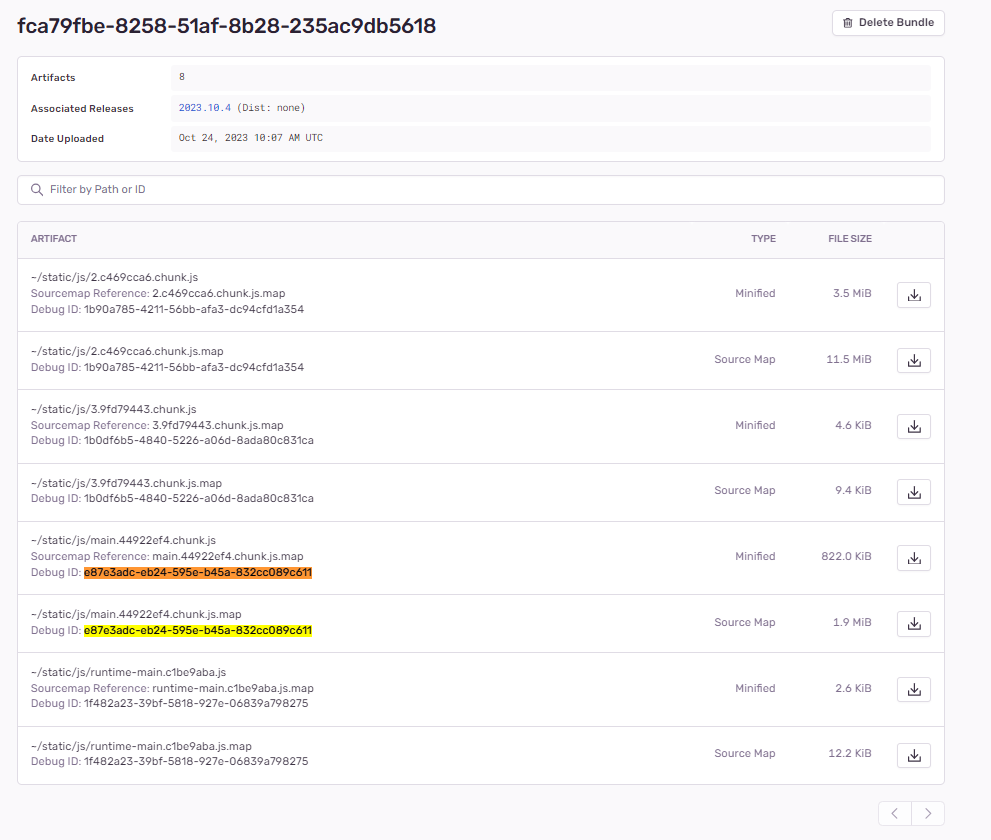991x840 pixels.
Task: Go to the next page of artifacts
Action: click(x=927, y=813)
